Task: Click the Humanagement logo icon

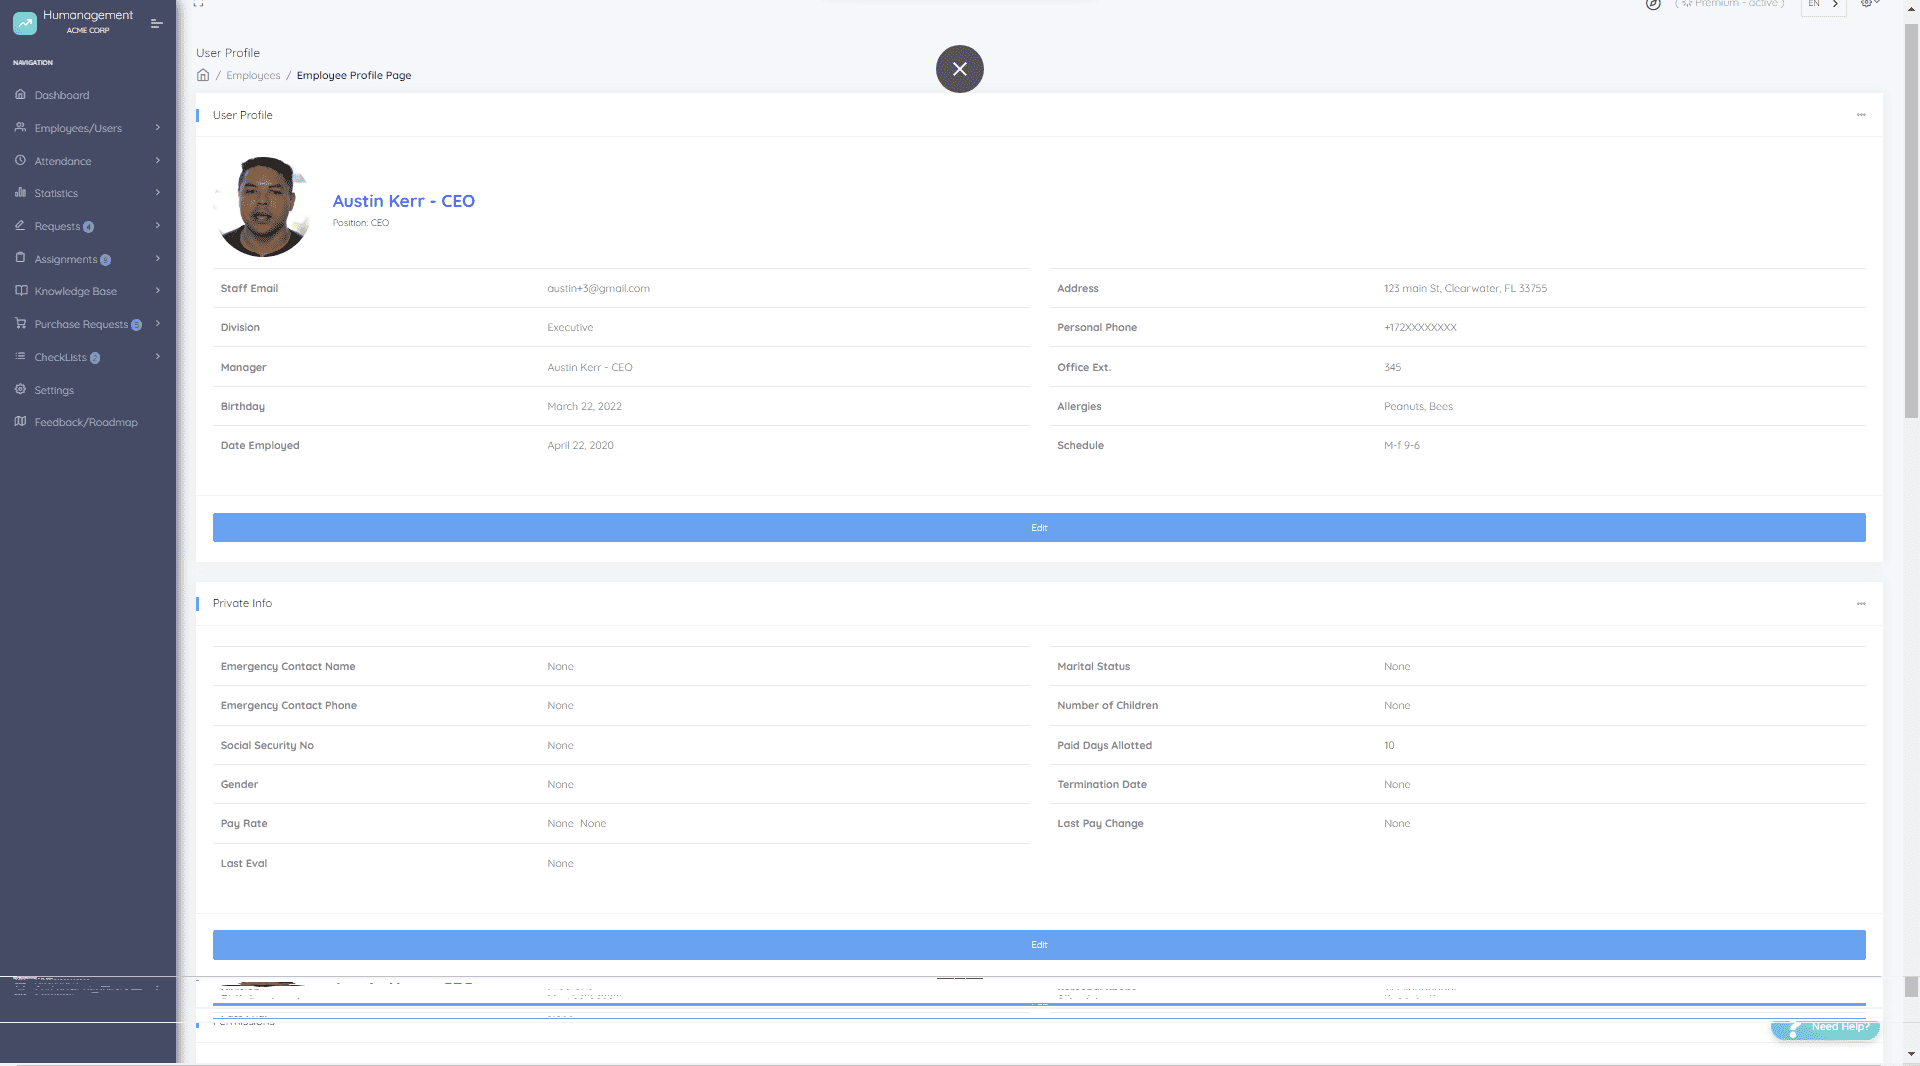Action: [25, 22]
